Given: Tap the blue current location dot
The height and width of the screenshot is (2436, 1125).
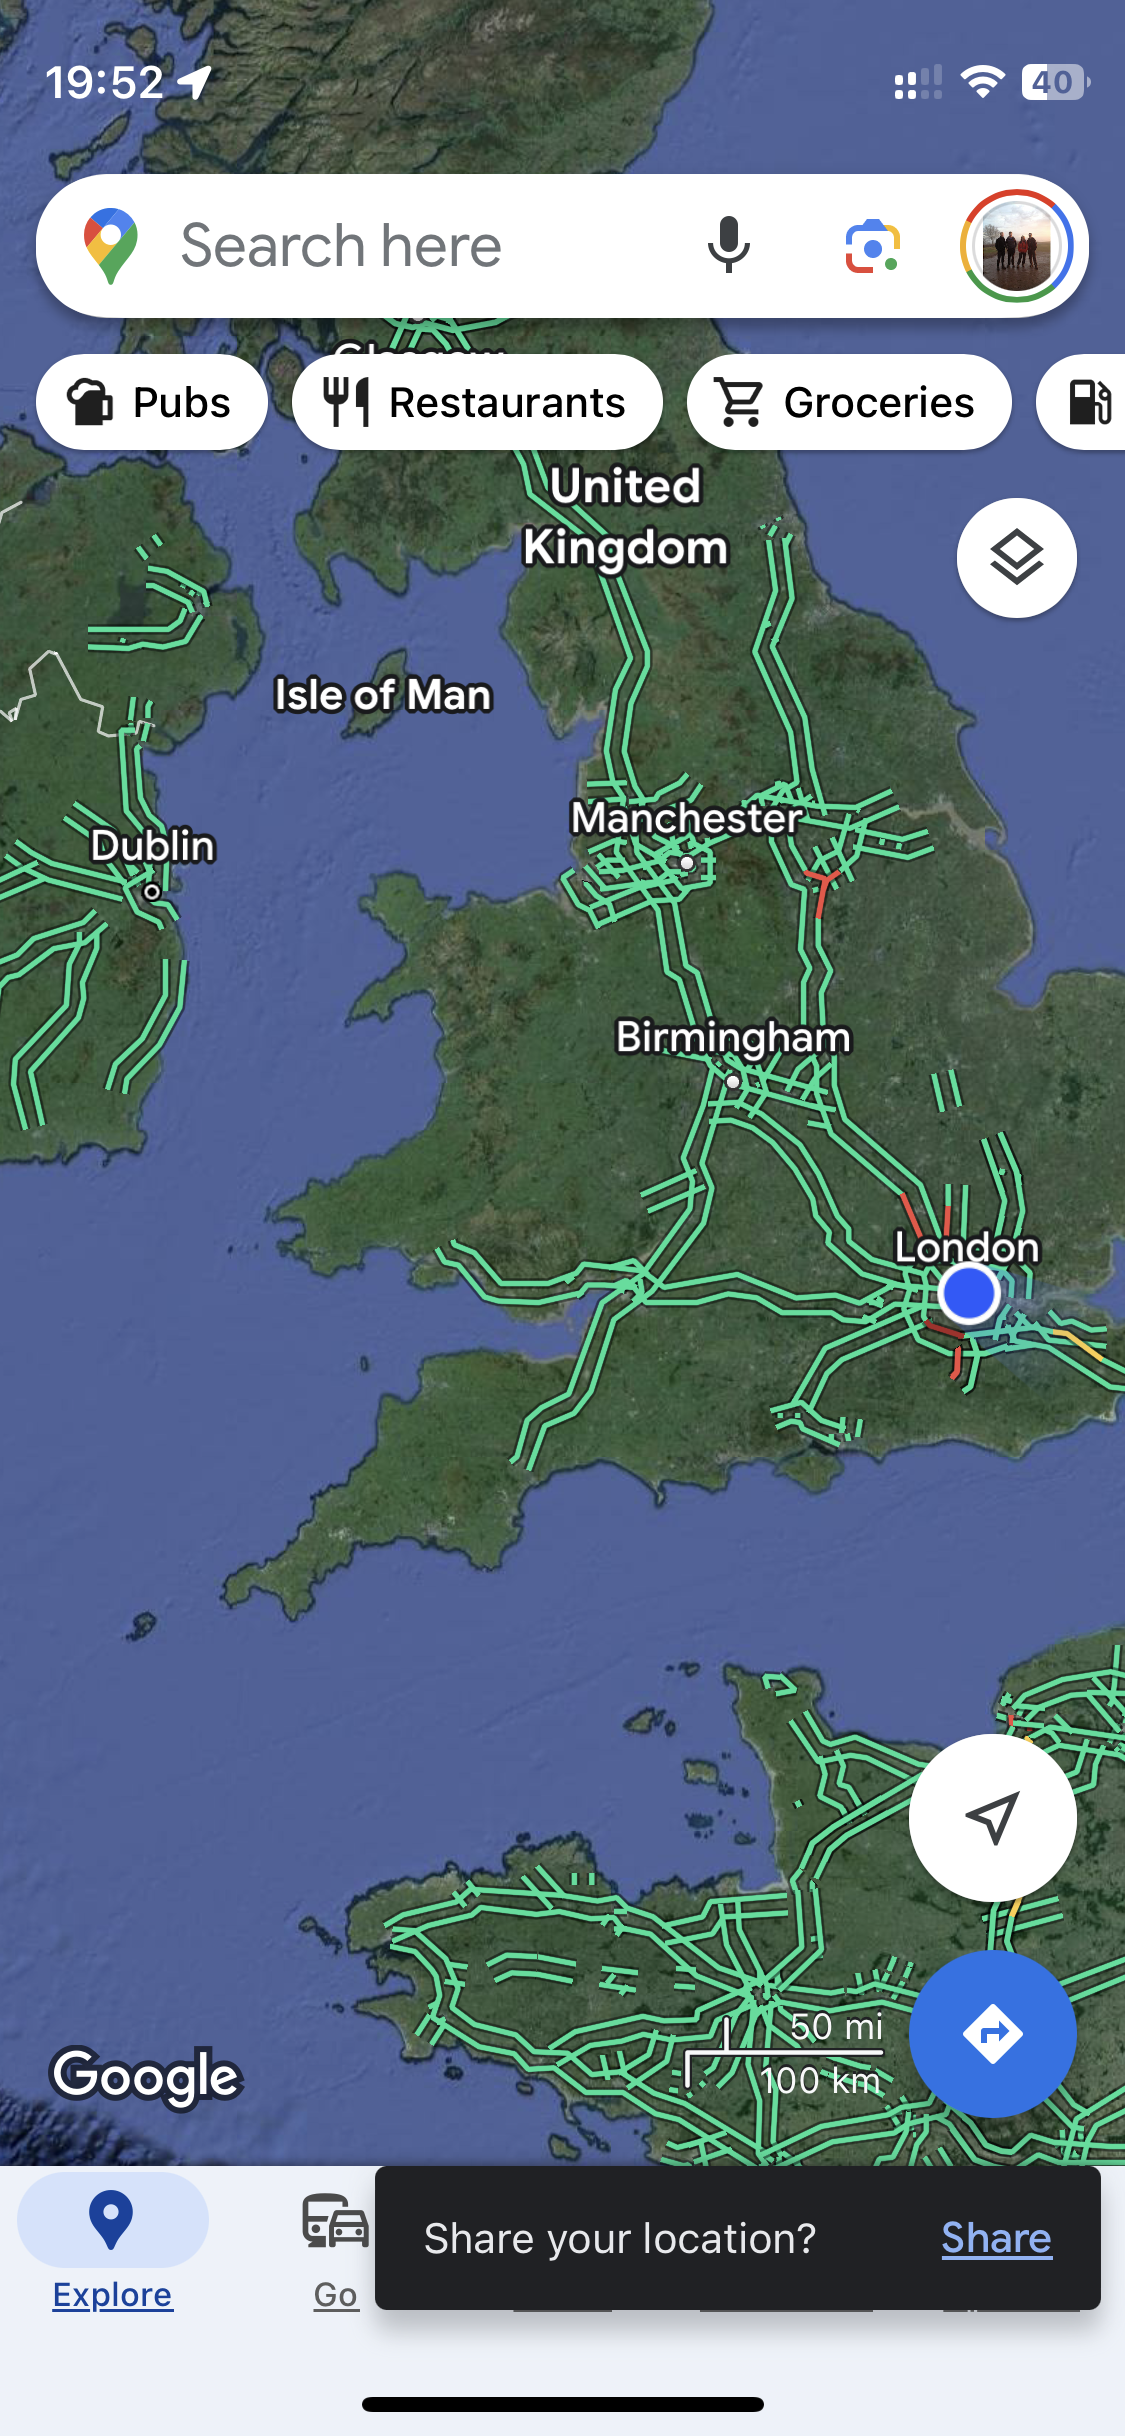Looking at the screenshot, I should click(969, 1294).
